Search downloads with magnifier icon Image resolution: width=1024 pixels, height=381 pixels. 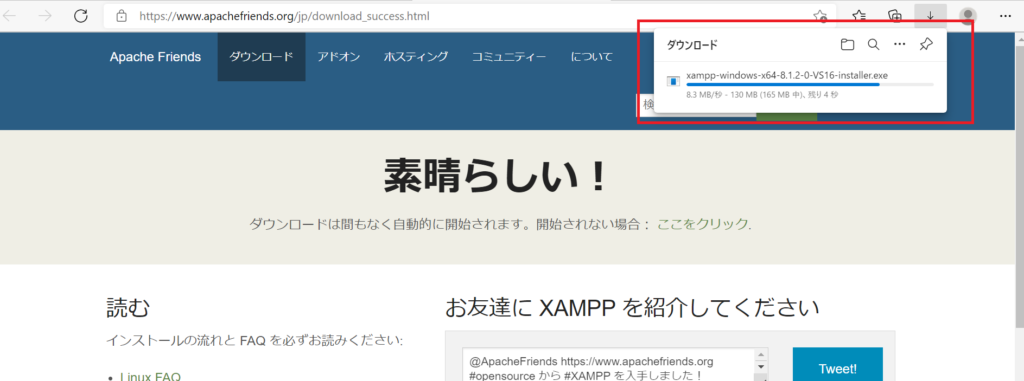tap(873, 44)
